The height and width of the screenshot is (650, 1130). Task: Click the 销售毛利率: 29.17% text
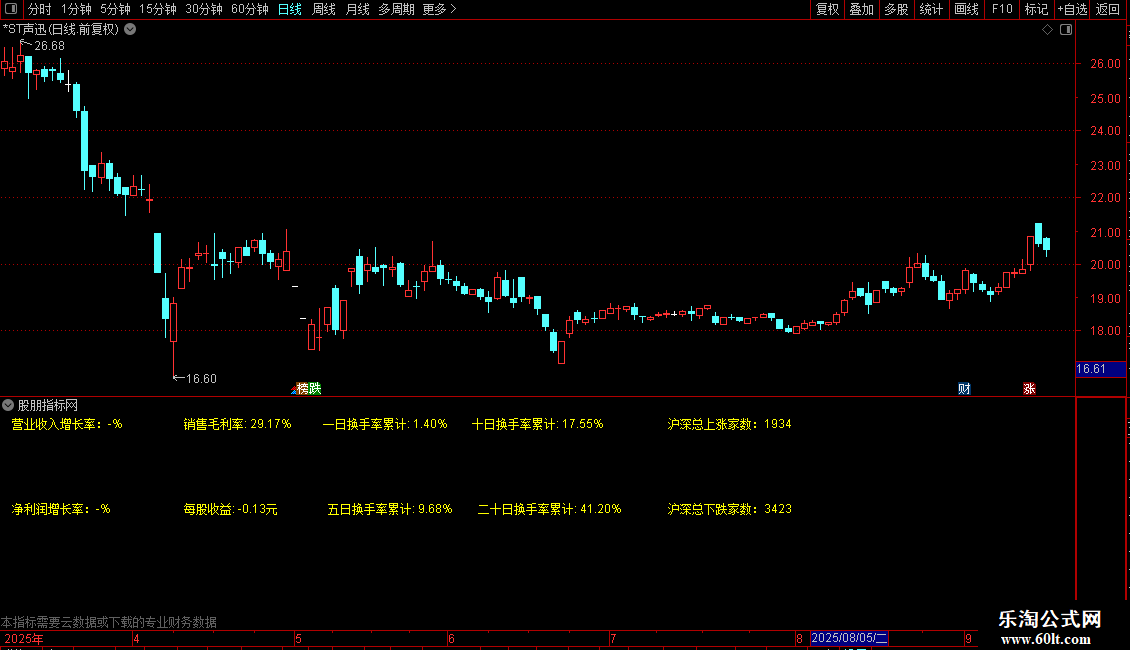coord(237,424)
